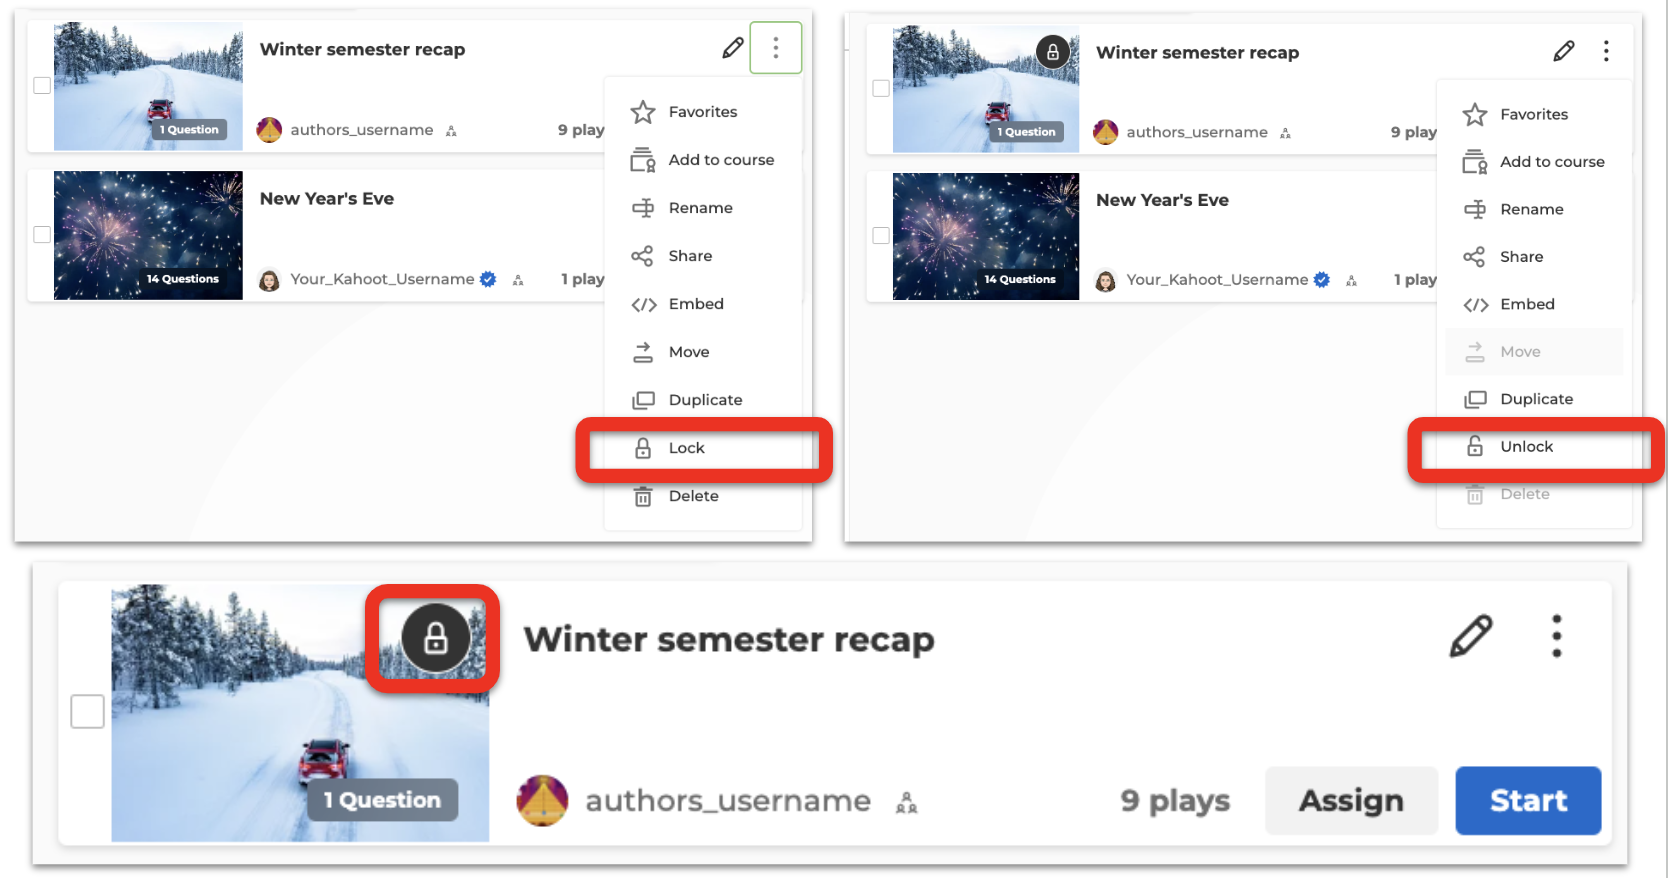Click the trash Delete icon in the left menu
Viewport: 1668px width, 878px height.
coord(643,496)
